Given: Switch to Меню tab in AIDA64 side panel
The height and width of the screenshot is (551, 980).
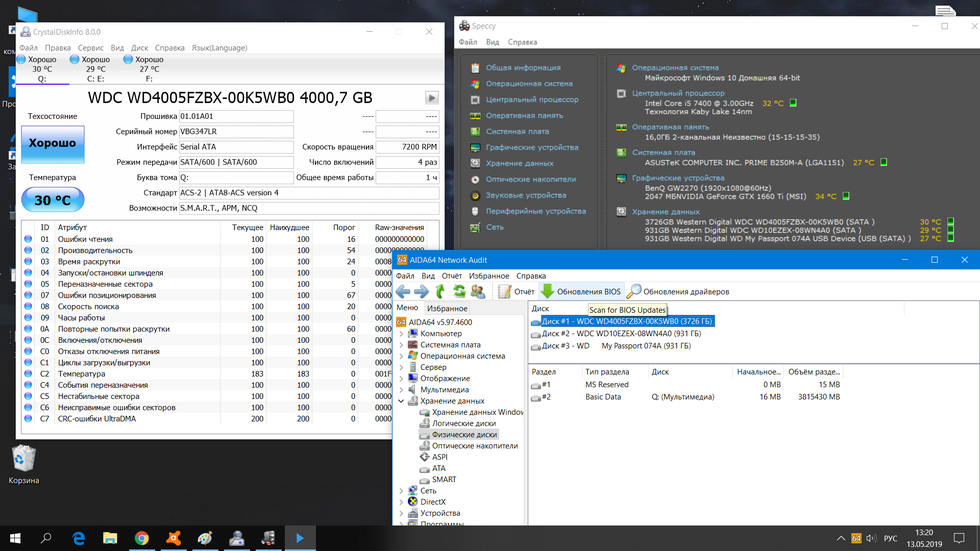Looking at the screenshot, I should (407, 307).
